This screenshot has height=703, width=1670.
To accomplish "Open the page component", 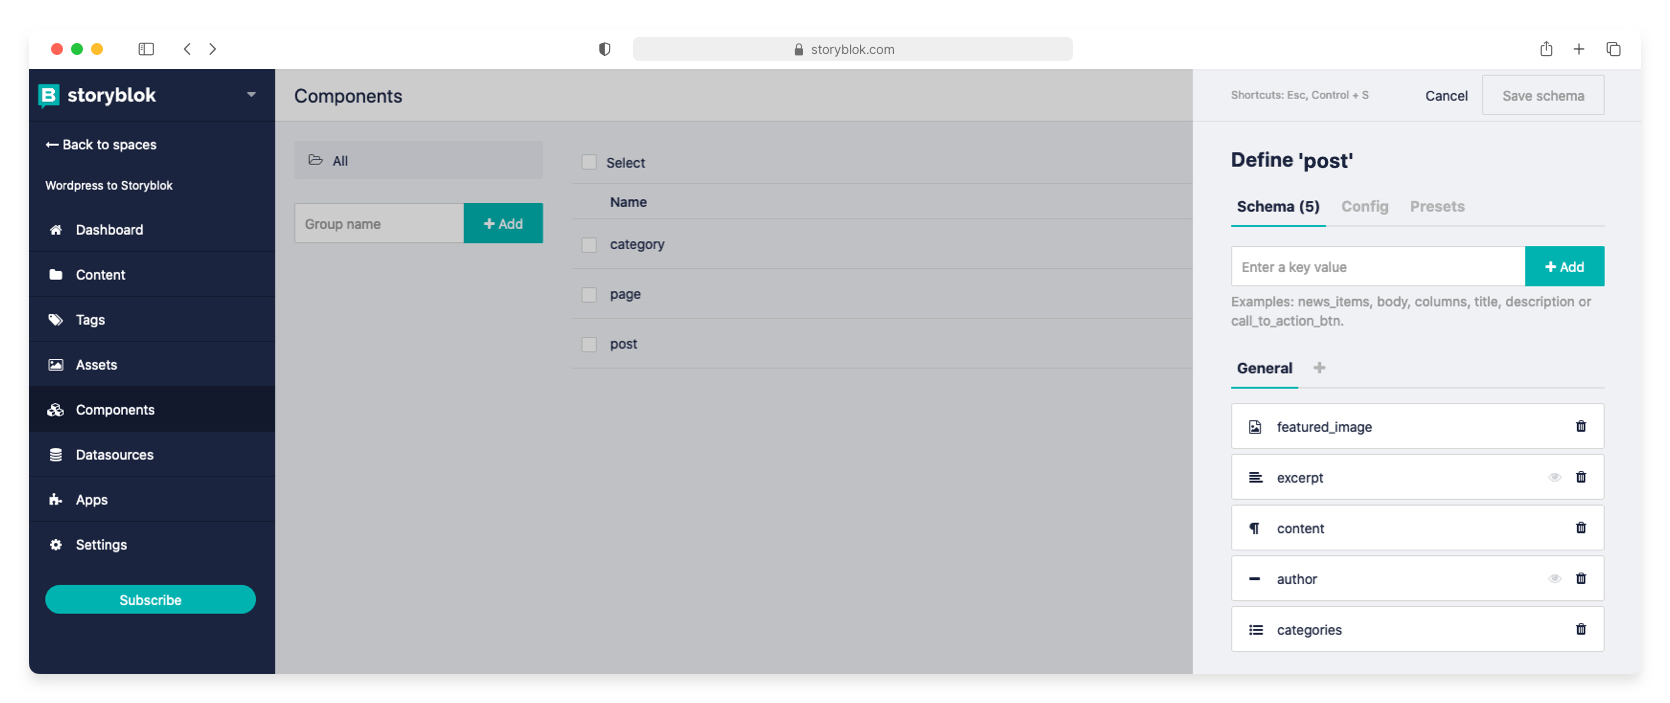I will click(x=625, y=294).
